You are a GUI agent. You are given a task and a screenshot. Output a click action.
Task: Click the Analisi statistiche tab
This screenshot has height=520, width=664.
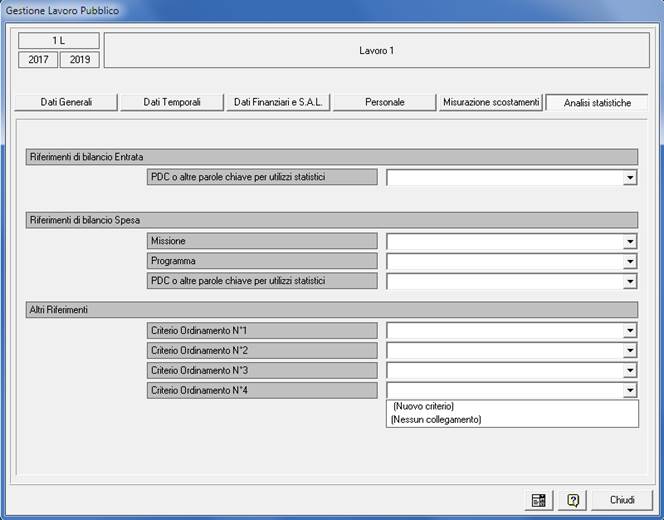[597, 102]
